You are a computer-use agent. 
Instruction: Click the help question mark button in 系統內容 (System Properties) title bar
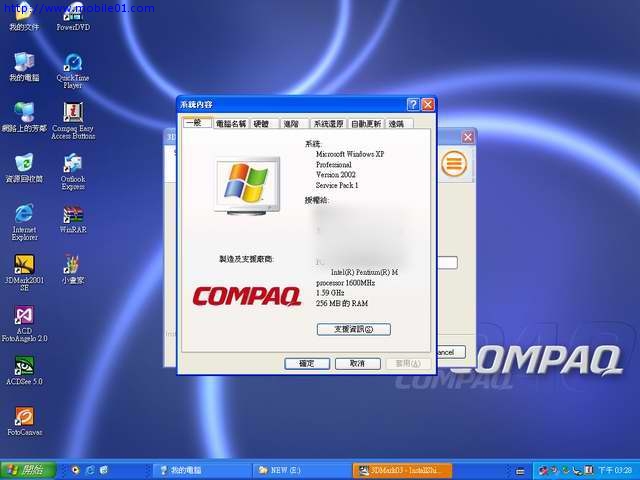413,104
